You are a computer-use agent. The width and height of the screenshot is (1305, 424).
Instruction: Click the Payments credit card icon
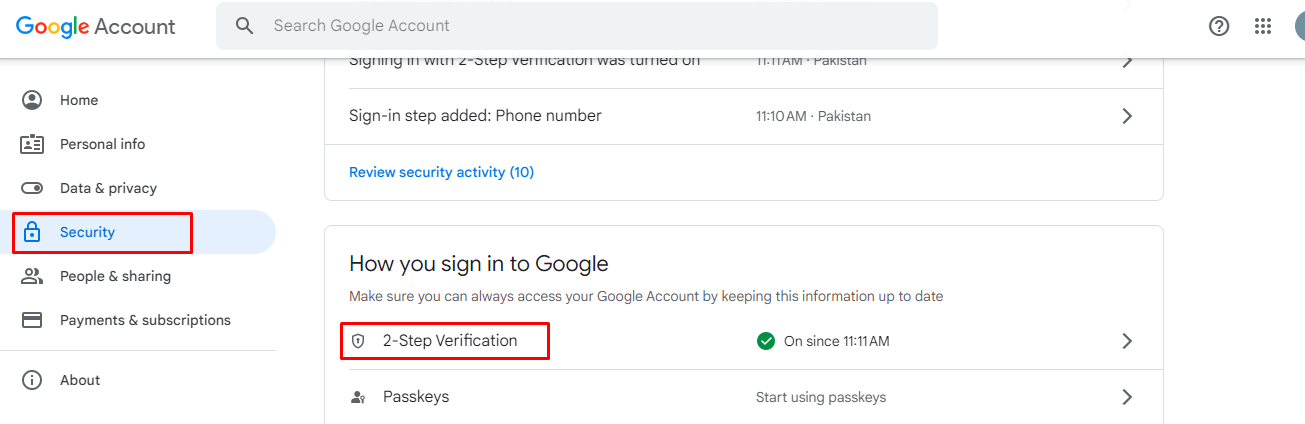pos(32,320)
